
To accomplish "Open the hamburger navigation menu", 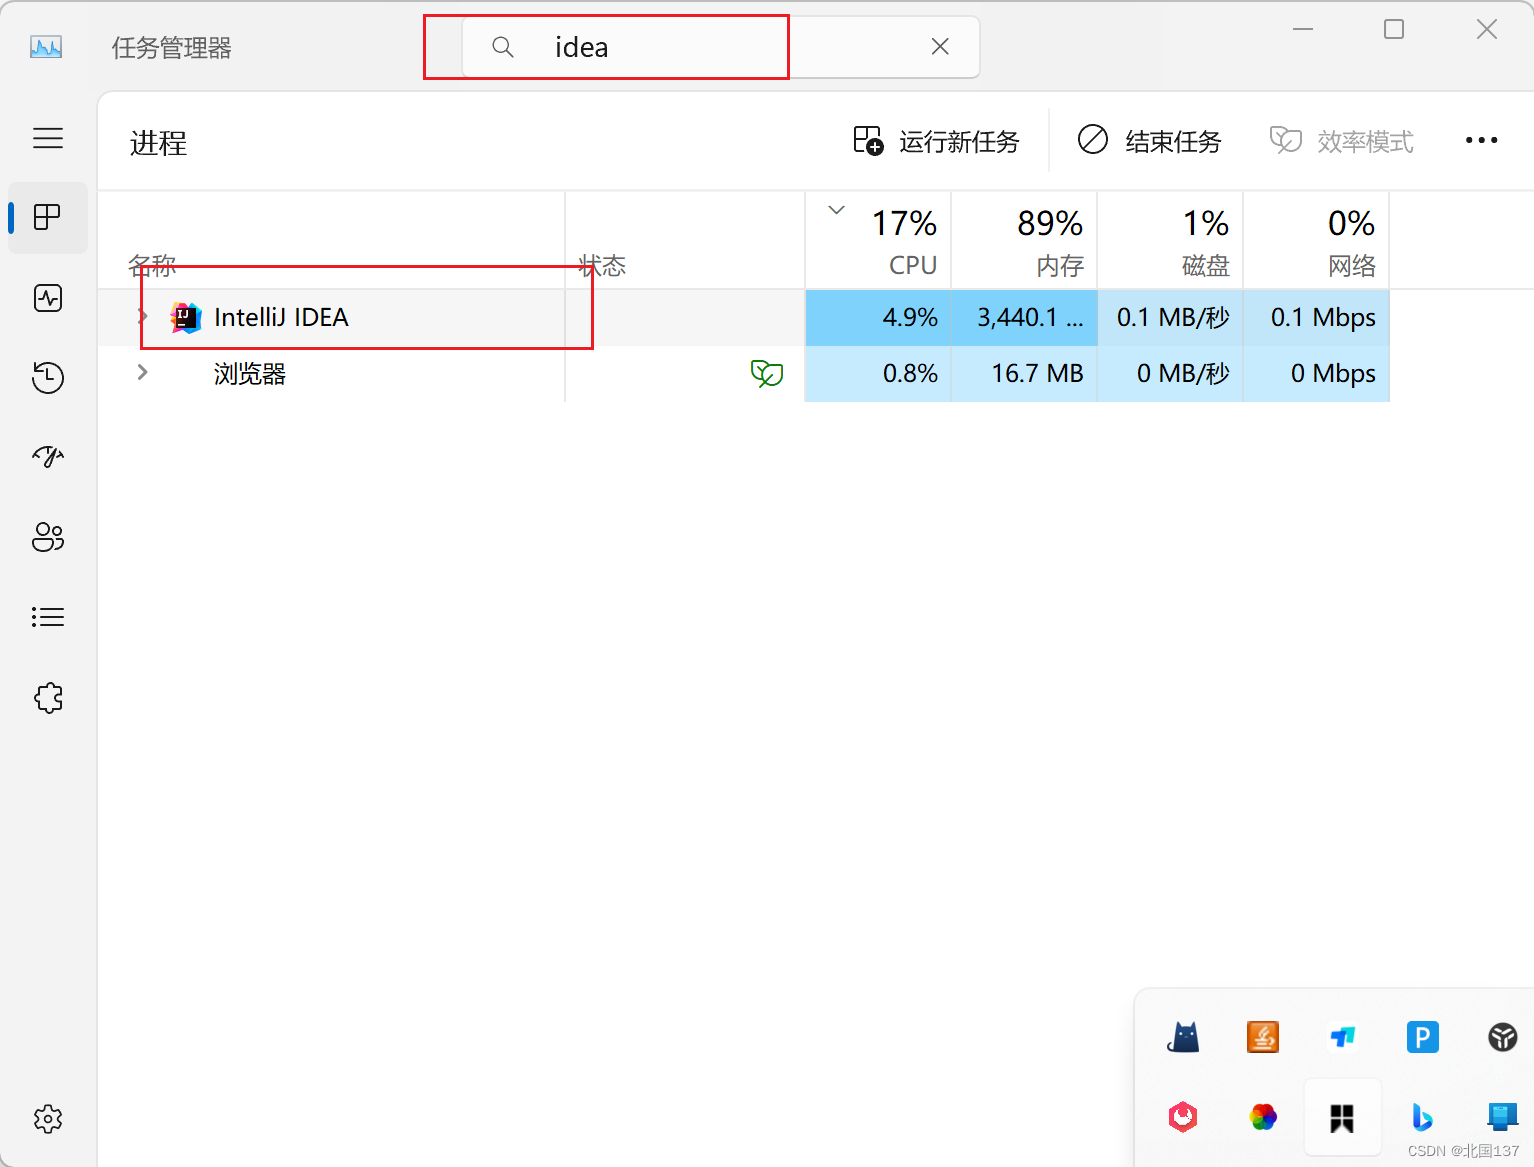I will 48,138.
